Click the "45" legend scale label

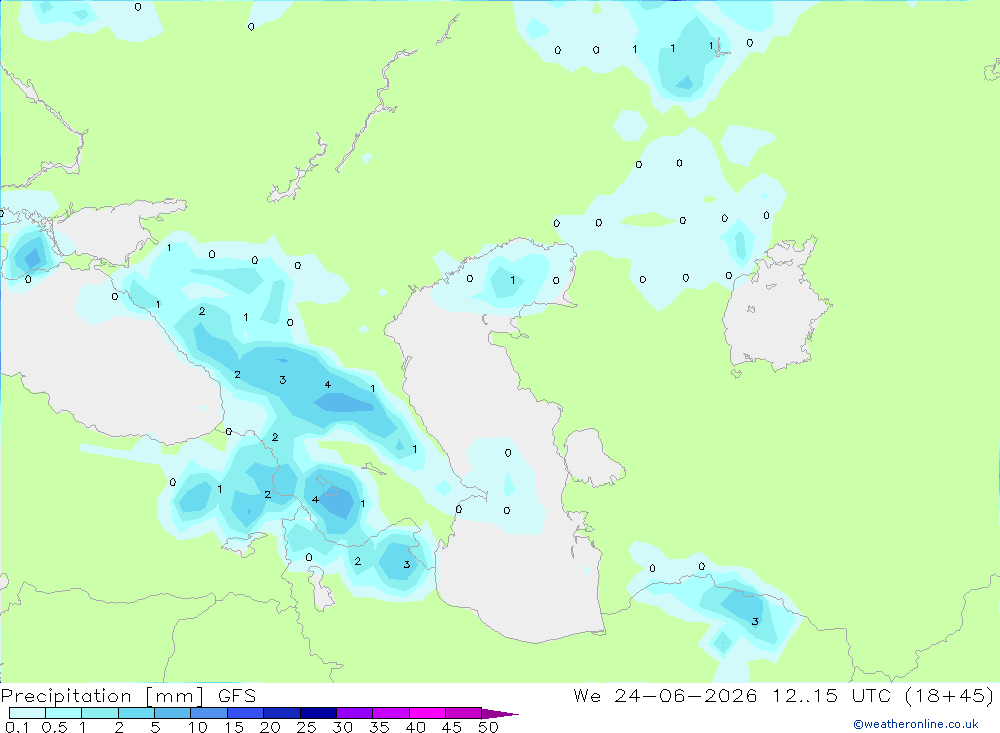tap(452, 727)
